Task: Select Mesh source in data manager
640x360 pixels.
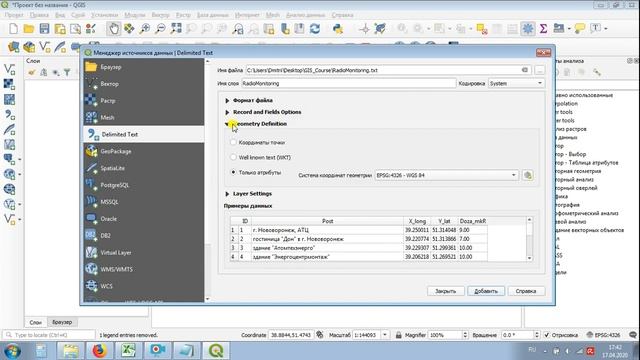Action: tap(144, 117)
